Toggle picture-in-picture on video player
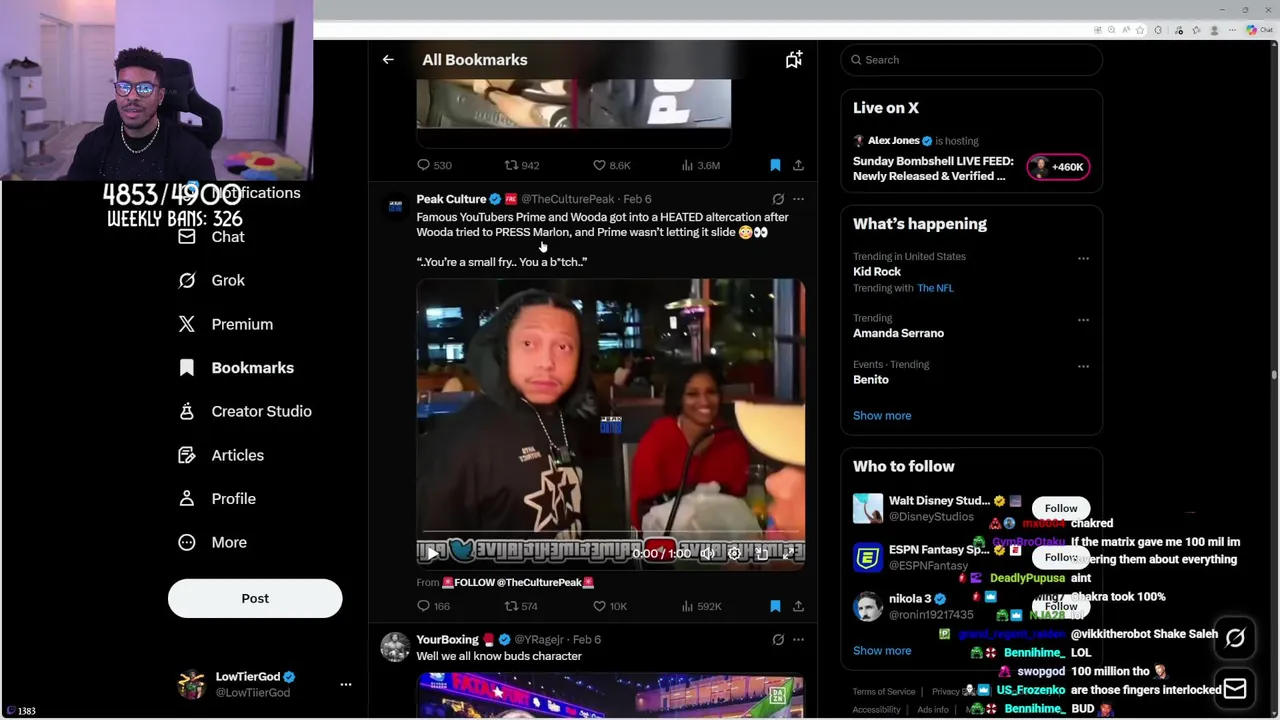 762,553
